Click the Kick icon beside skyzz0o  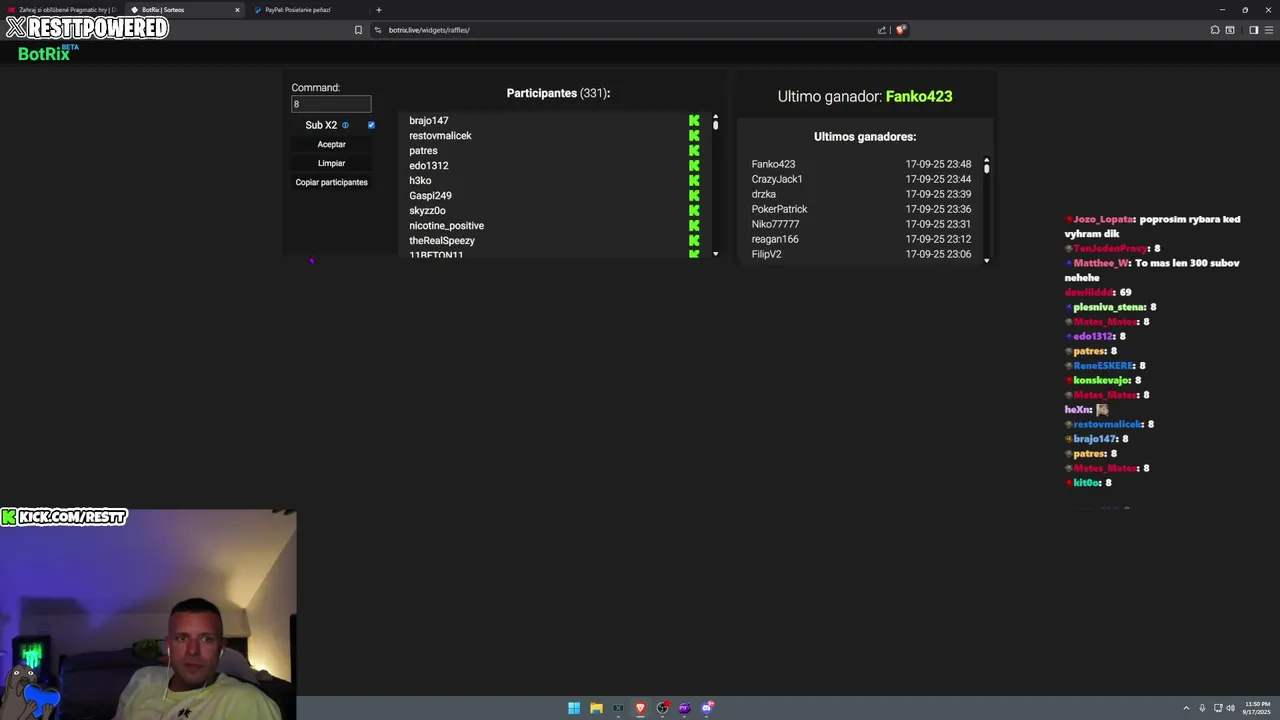pyautogui.click(x=694, y=211)
